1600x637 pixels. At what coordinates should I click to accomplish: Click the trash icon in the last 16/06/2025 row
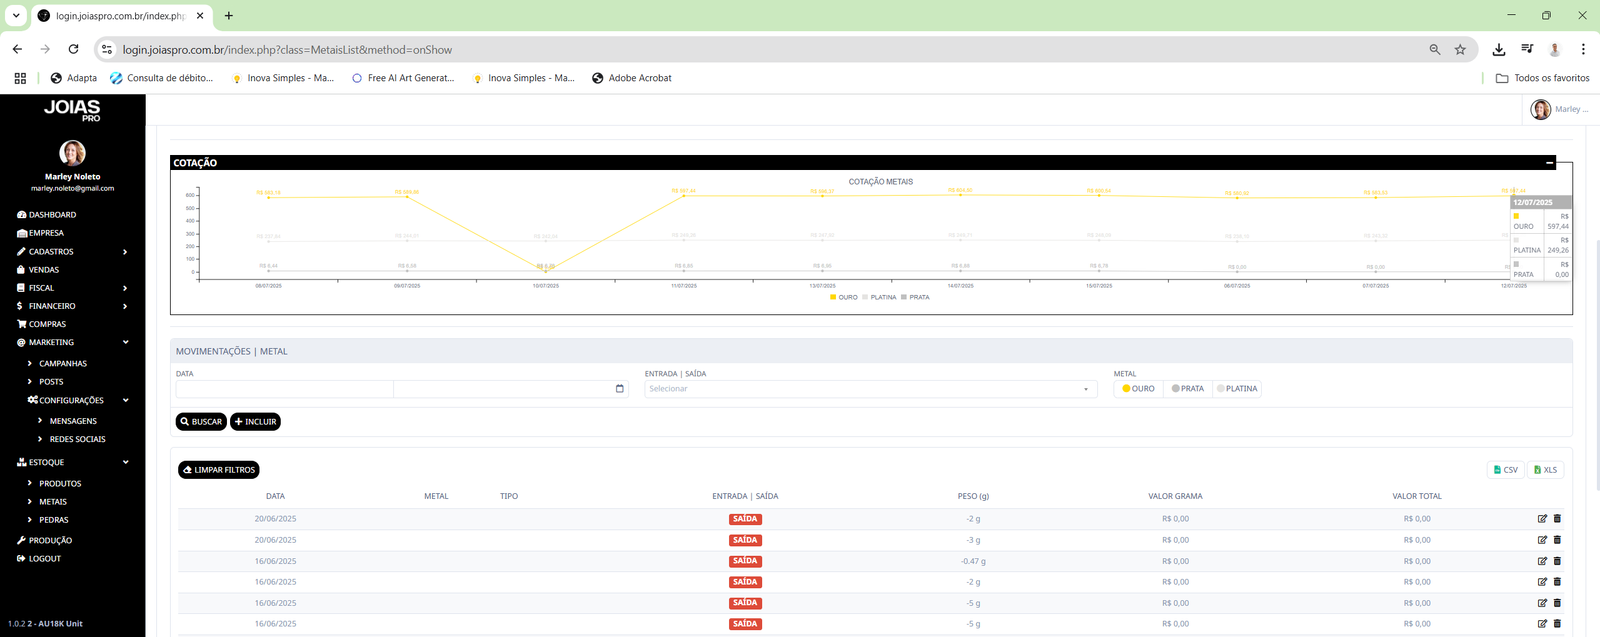(x=1557, y=624)
